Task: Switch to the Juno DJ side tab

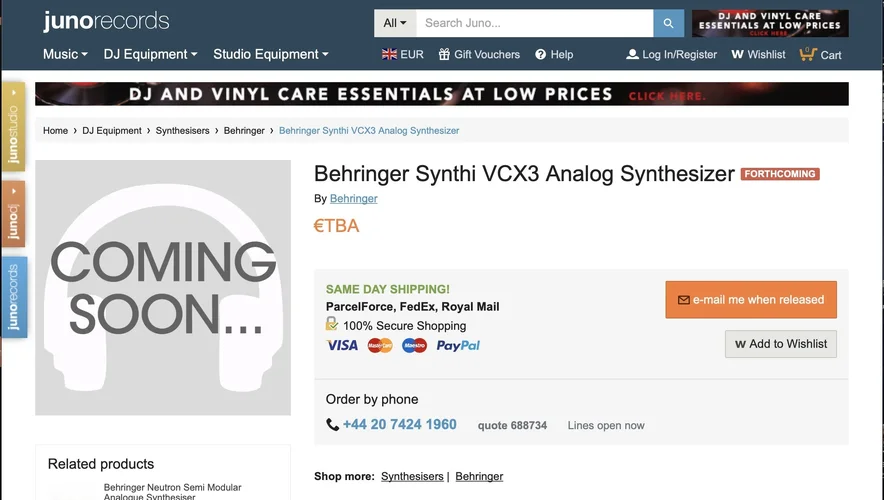Action: pyautogui.click(x=14, y=214)
